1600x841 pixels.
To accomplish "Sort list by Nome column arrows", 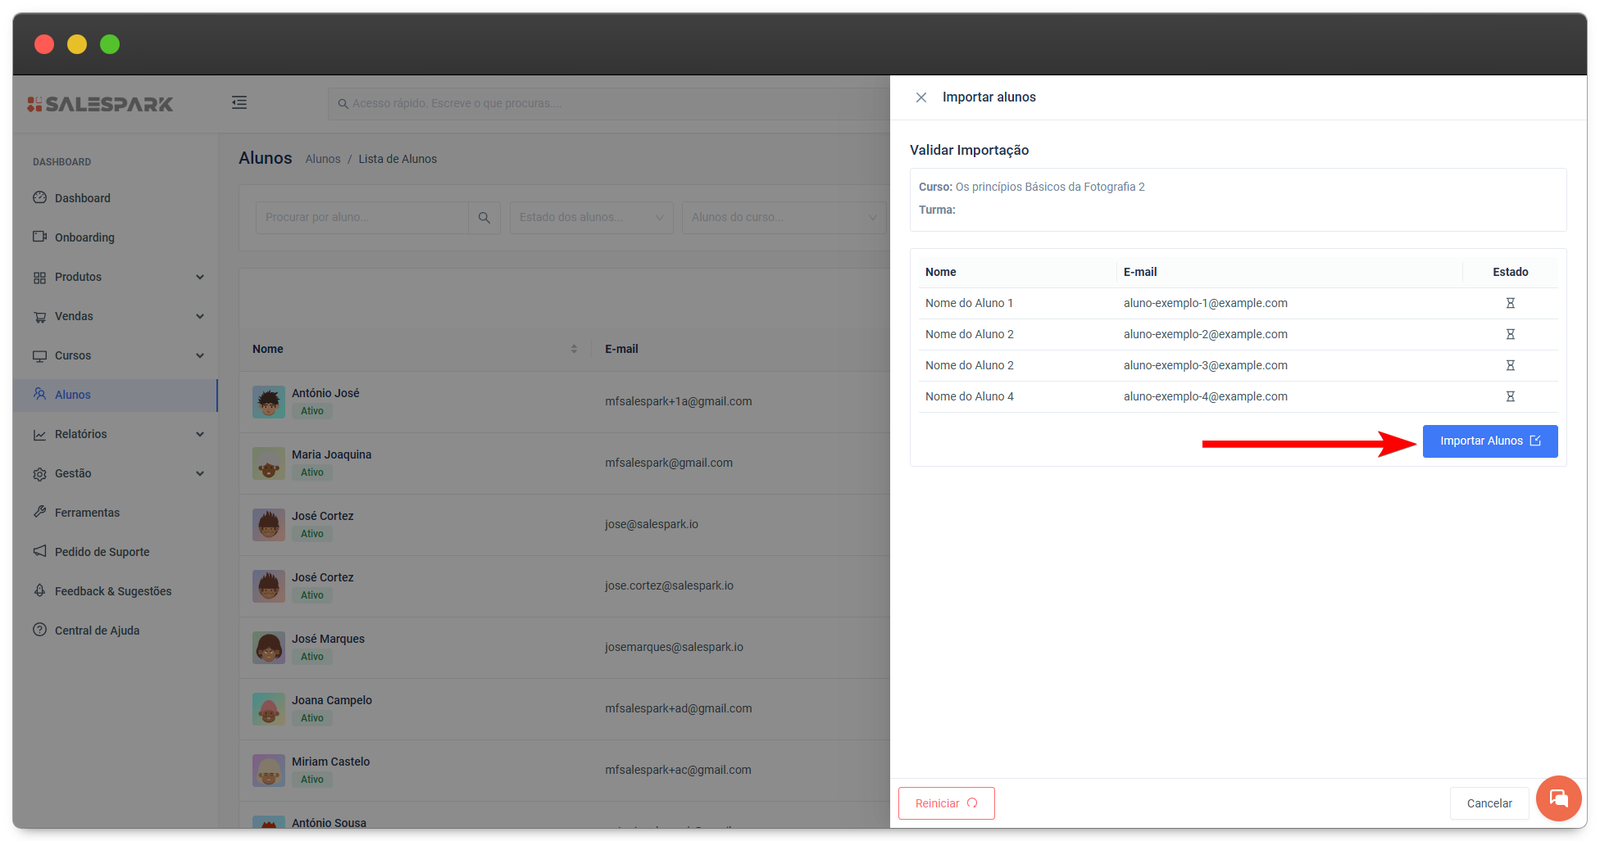I will coord(574,349).
